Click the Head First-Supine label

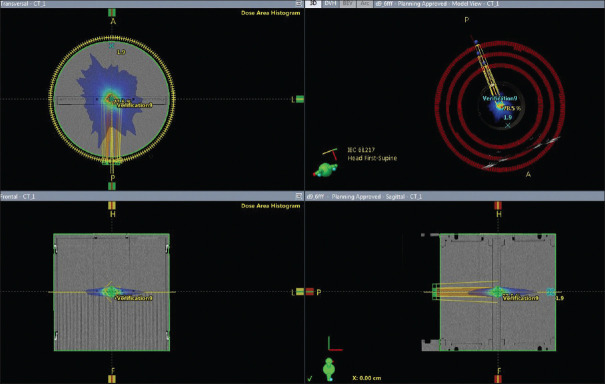coord(372,158)
